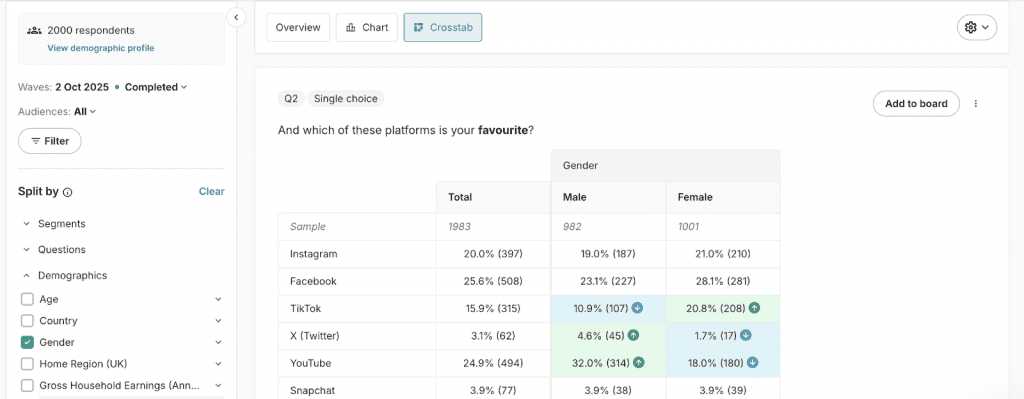Clear the Split by selection
The height and width of the screenshot is (399, 1024).
(x=212, y=191)
